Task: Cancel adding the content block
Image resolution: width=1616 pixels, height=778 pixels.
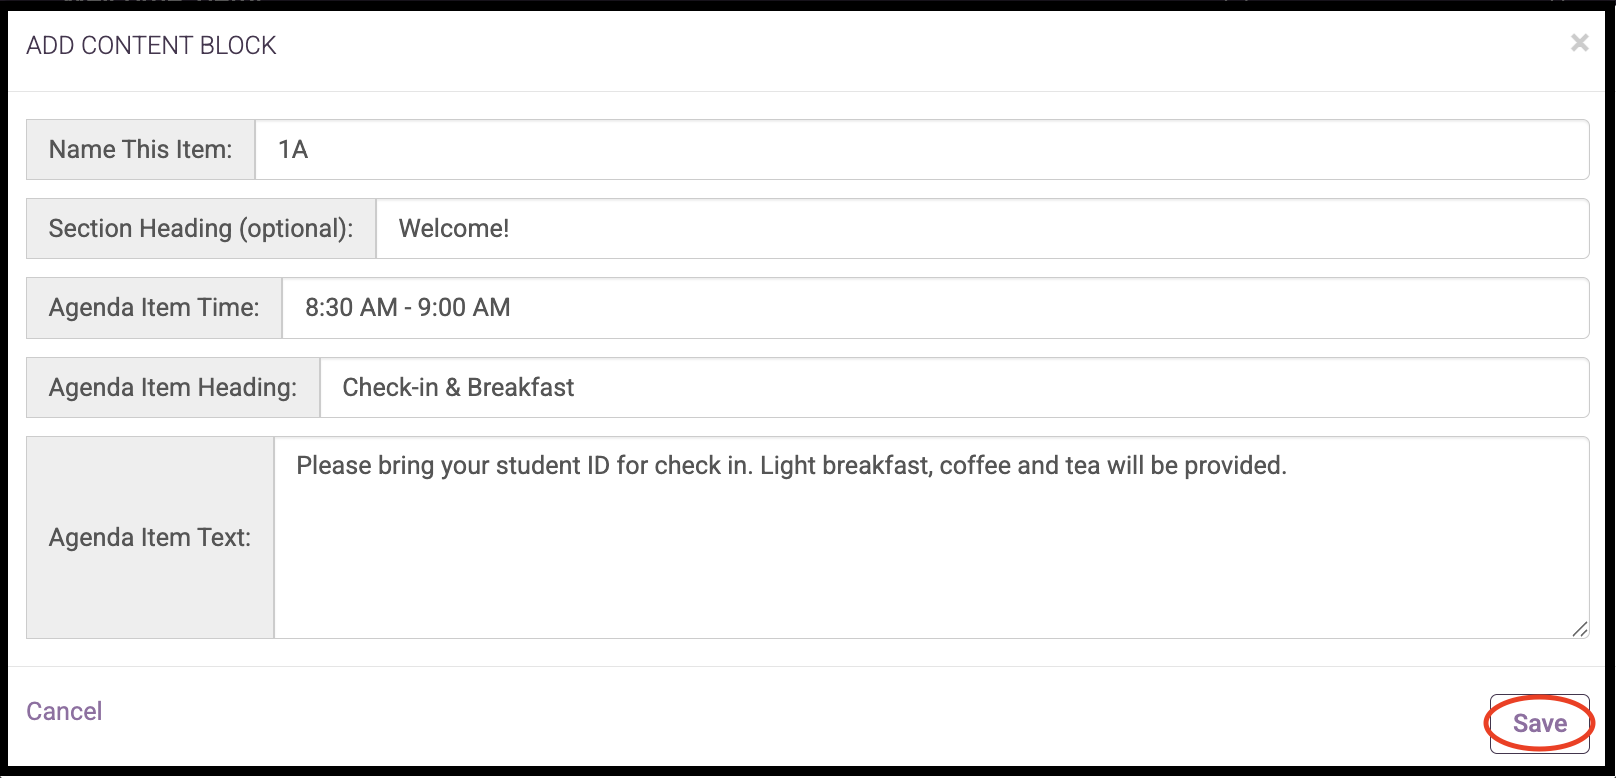Action: pos(64,711)
